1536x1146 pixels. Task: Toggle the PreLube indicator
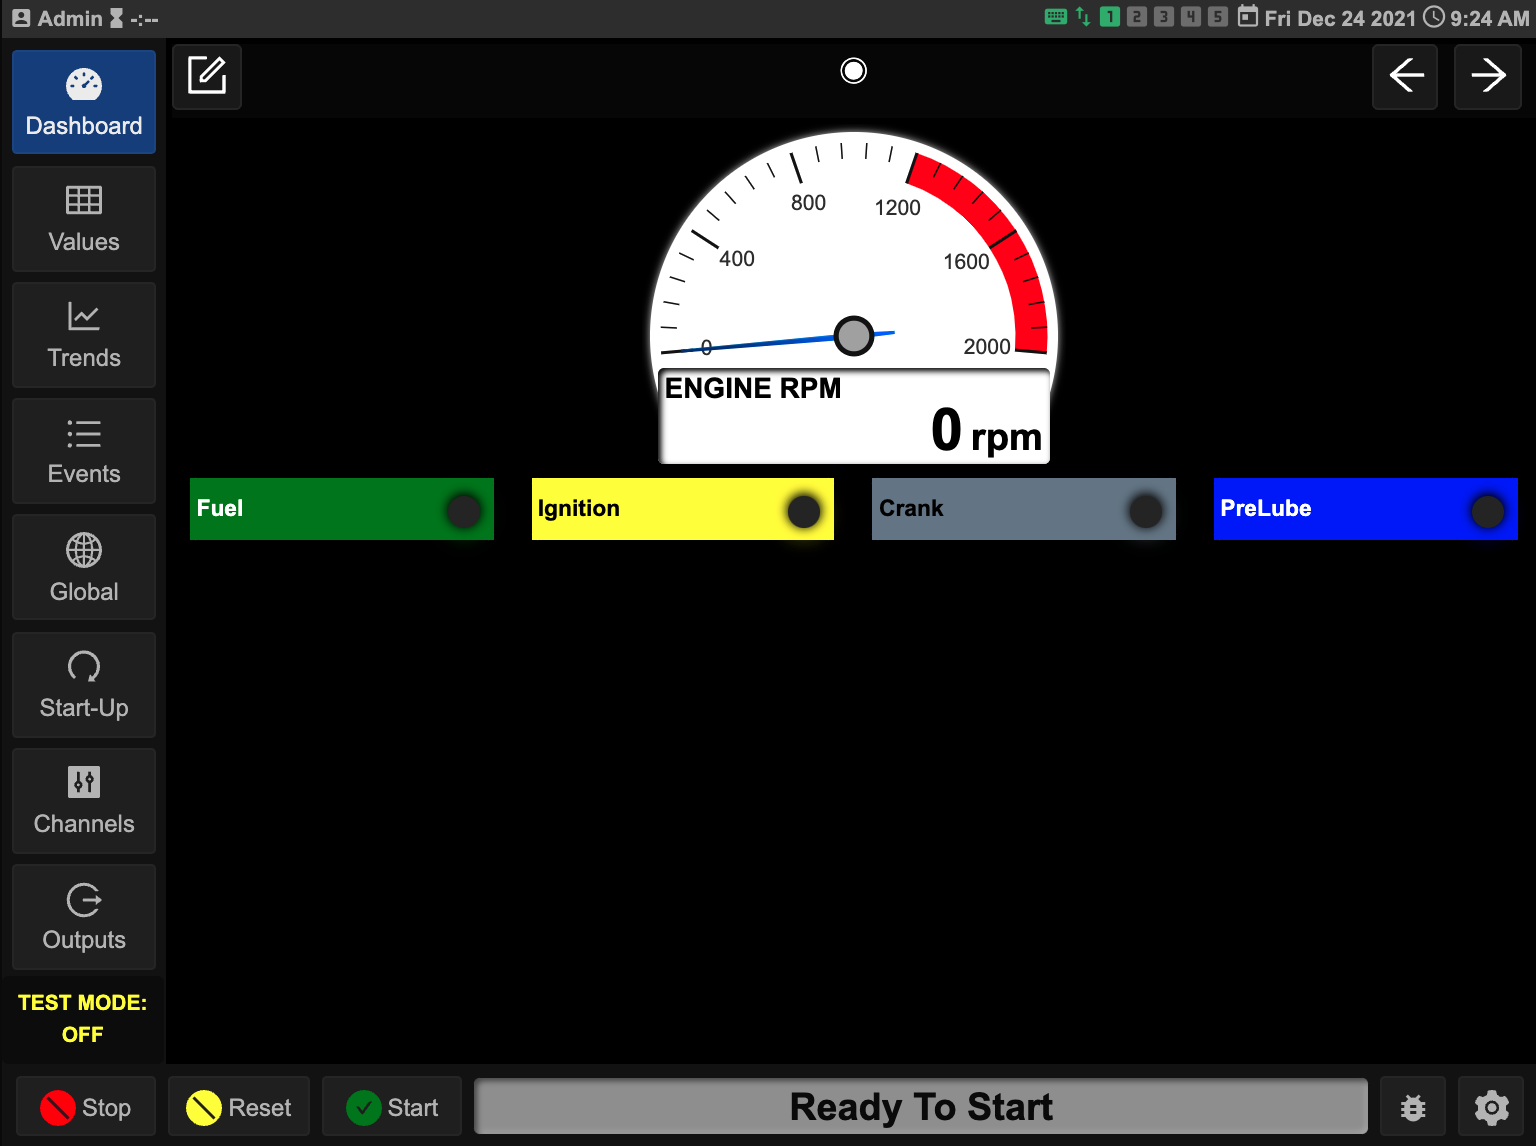pyautogui.click(x=1365, y=509)
